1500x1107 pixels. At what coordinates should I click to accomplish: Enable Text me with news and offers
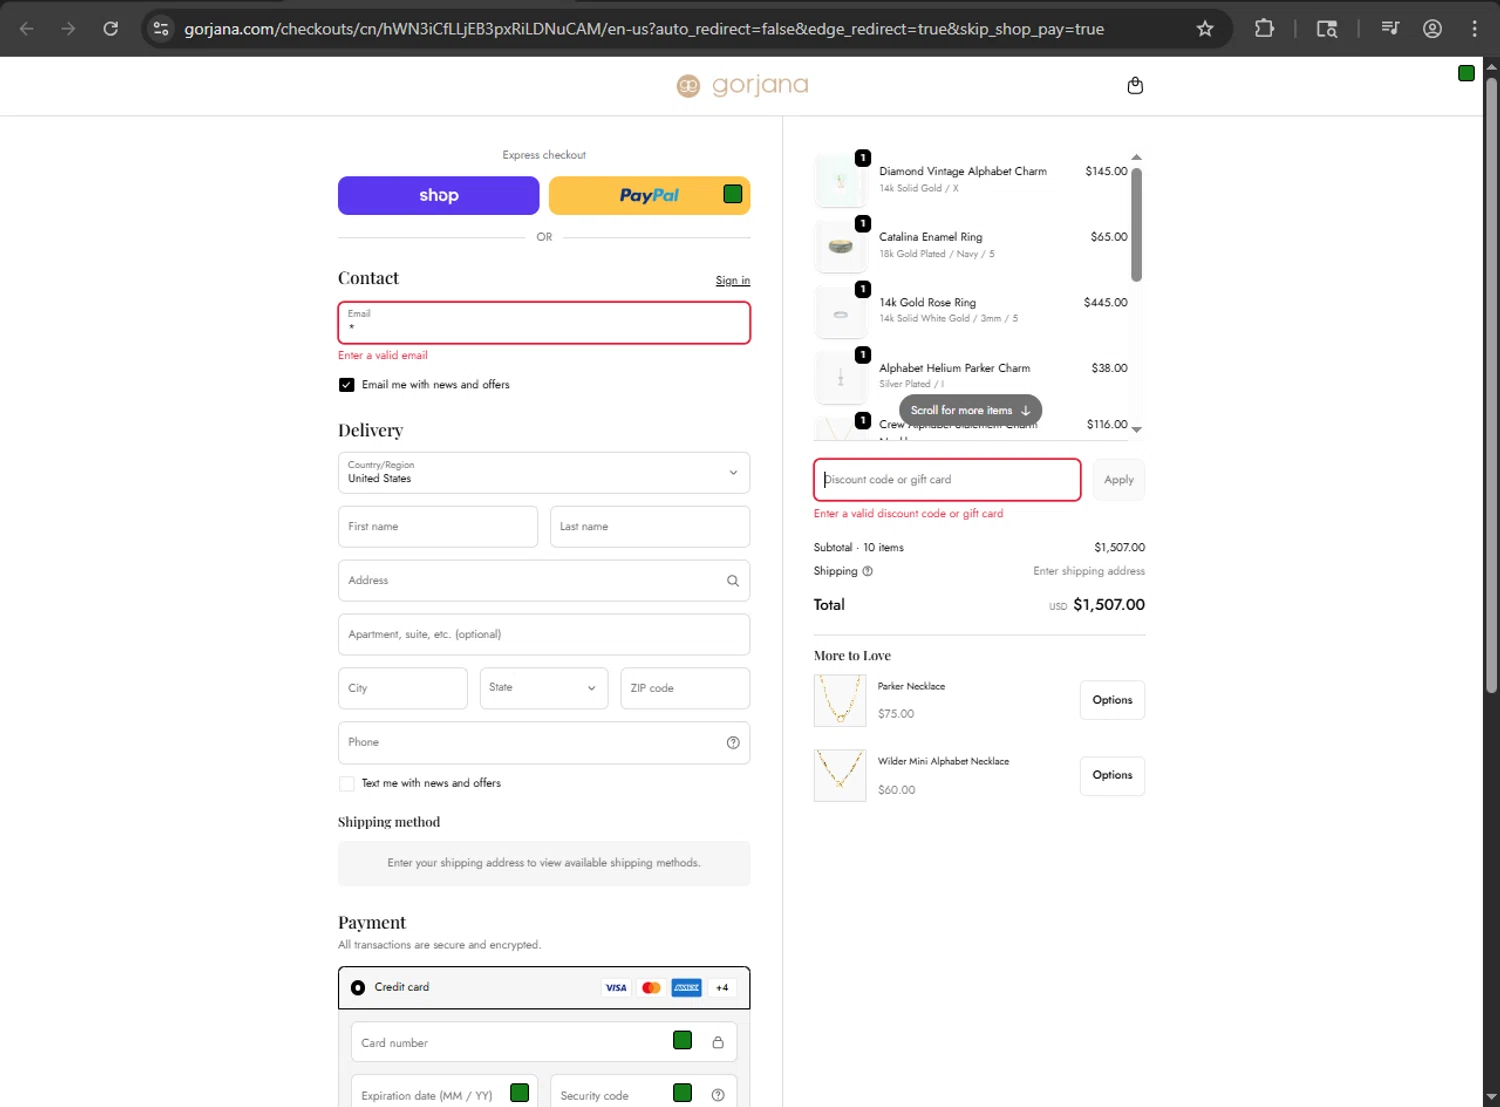coord(347,784)
